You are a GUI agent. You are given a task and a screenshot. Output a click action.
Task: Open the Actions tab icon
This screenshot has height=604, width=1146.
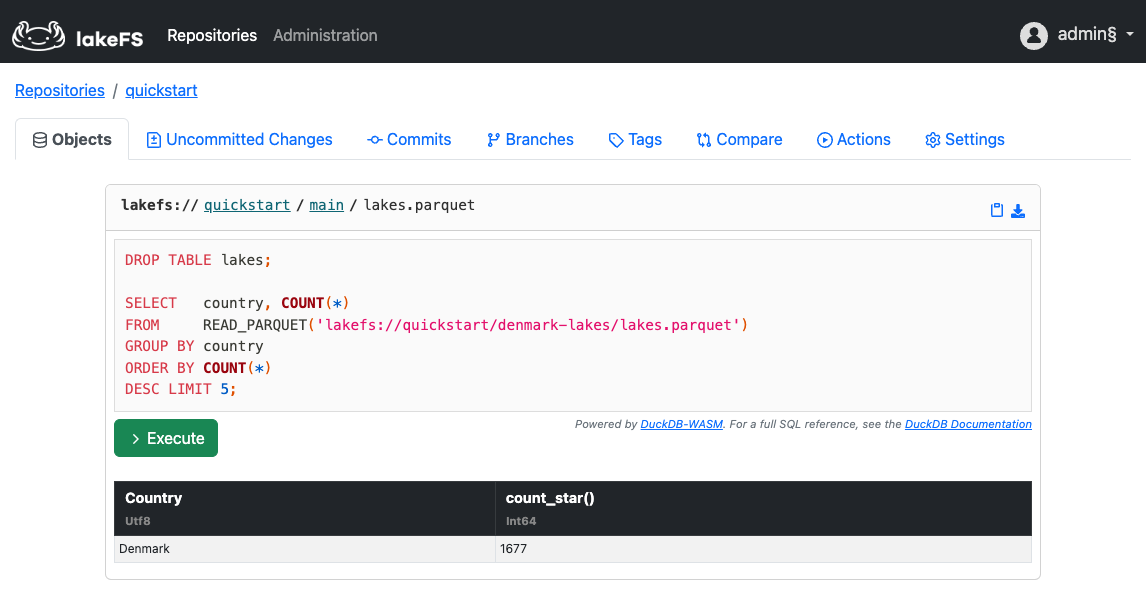coord(826,139)
